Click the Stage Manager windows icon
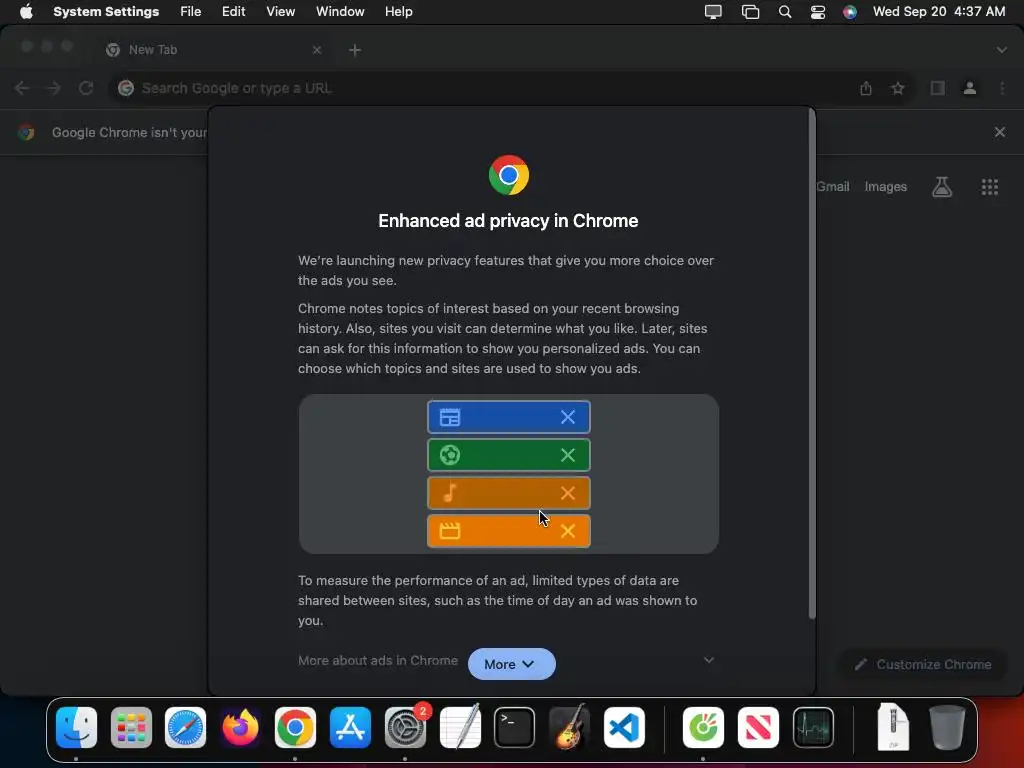Screen dimensions: 1024x768 750,12
